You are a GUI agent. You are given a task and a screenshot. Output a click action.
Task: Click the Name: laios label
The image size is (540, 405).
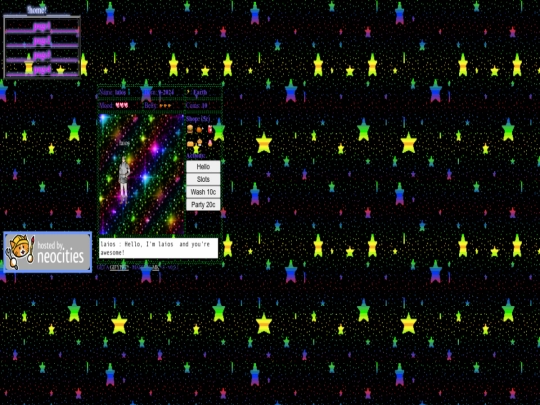point(113,92)
